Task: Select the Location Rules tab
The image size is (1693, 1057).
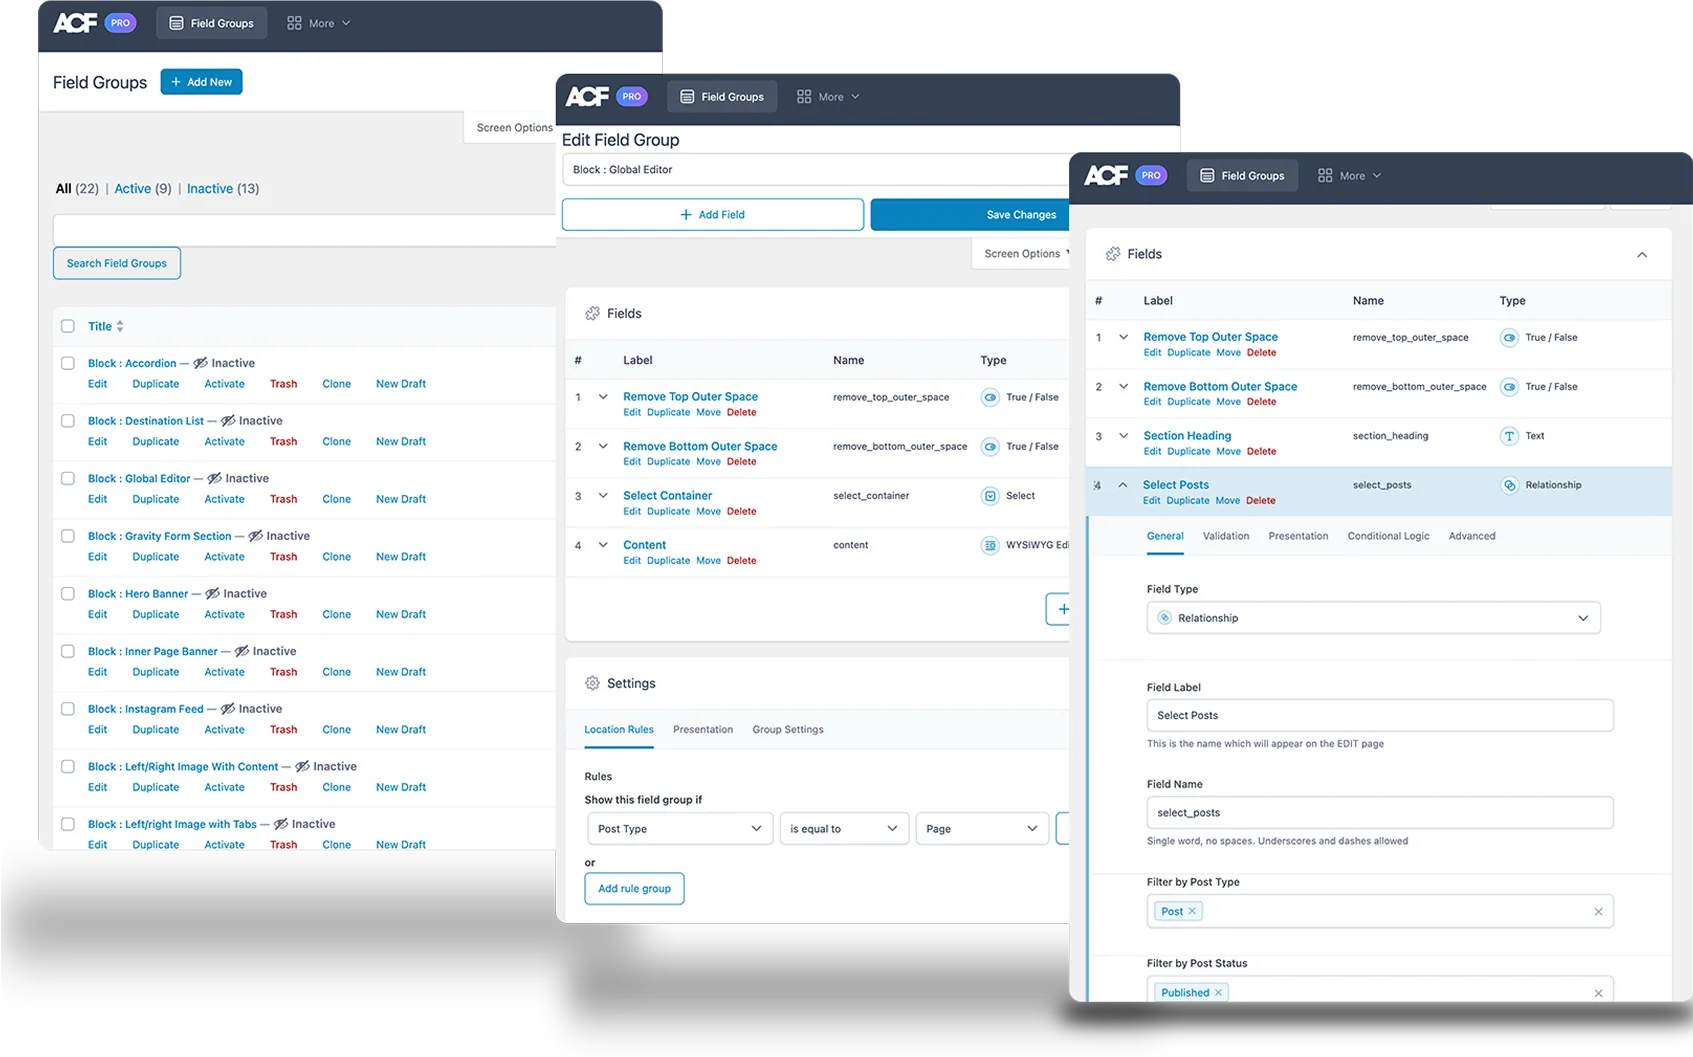Action: 619,730
